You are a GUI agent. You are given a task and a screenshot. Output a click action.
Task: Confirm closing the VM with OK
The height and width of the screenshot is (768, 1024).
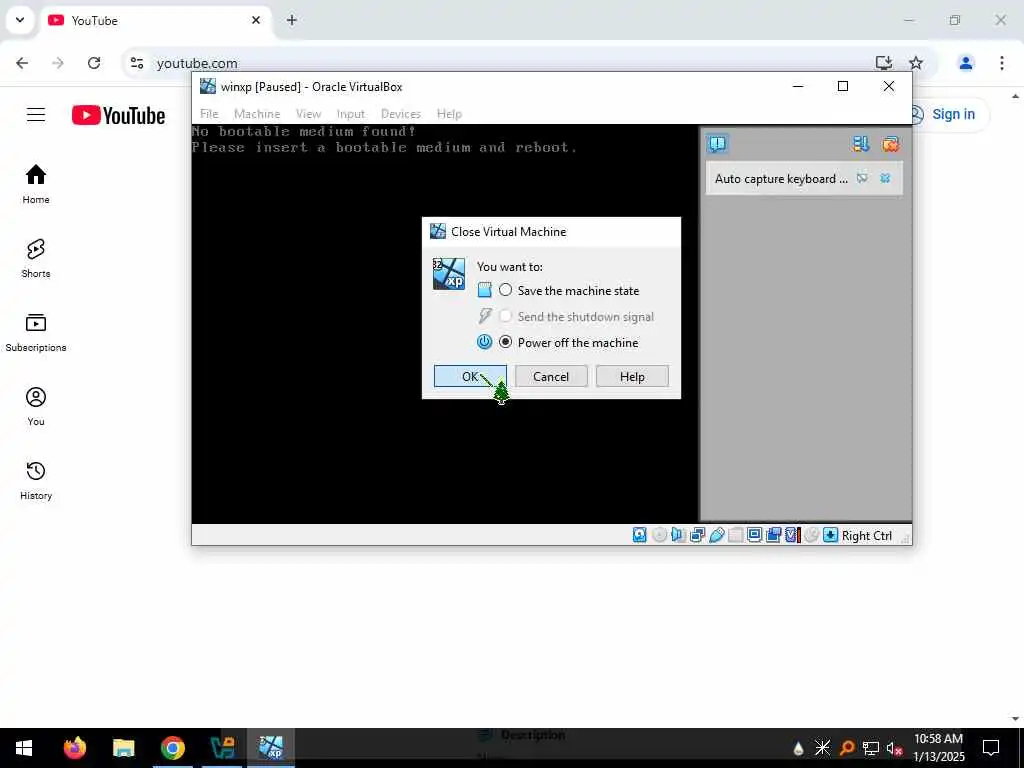click(470, 376)
